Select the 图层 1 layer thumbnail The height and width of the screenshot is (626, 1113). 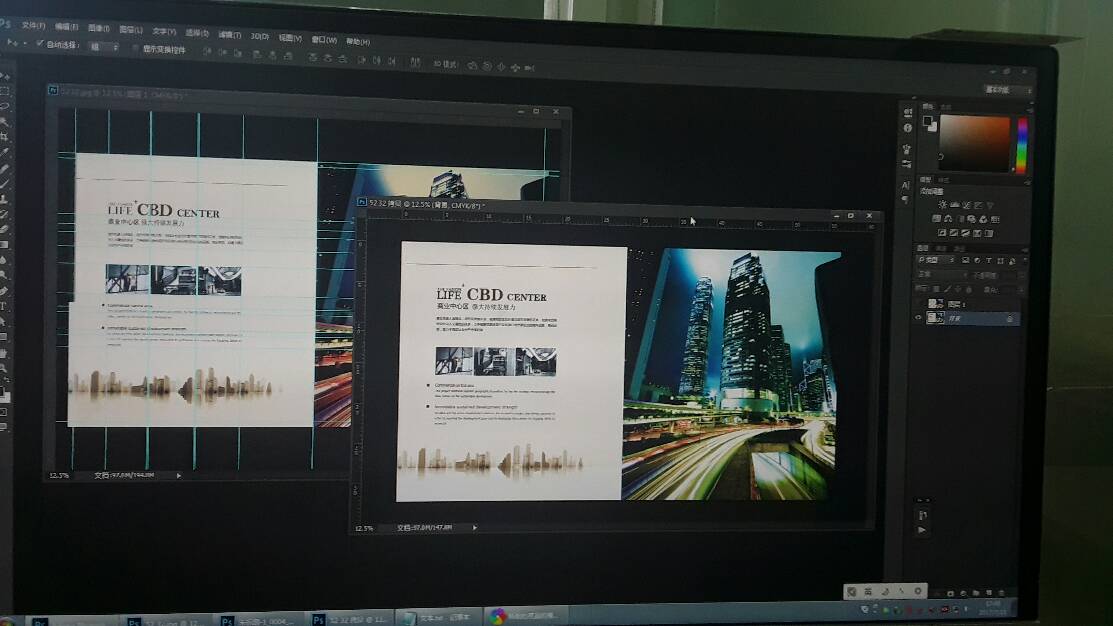coord(936,304)
